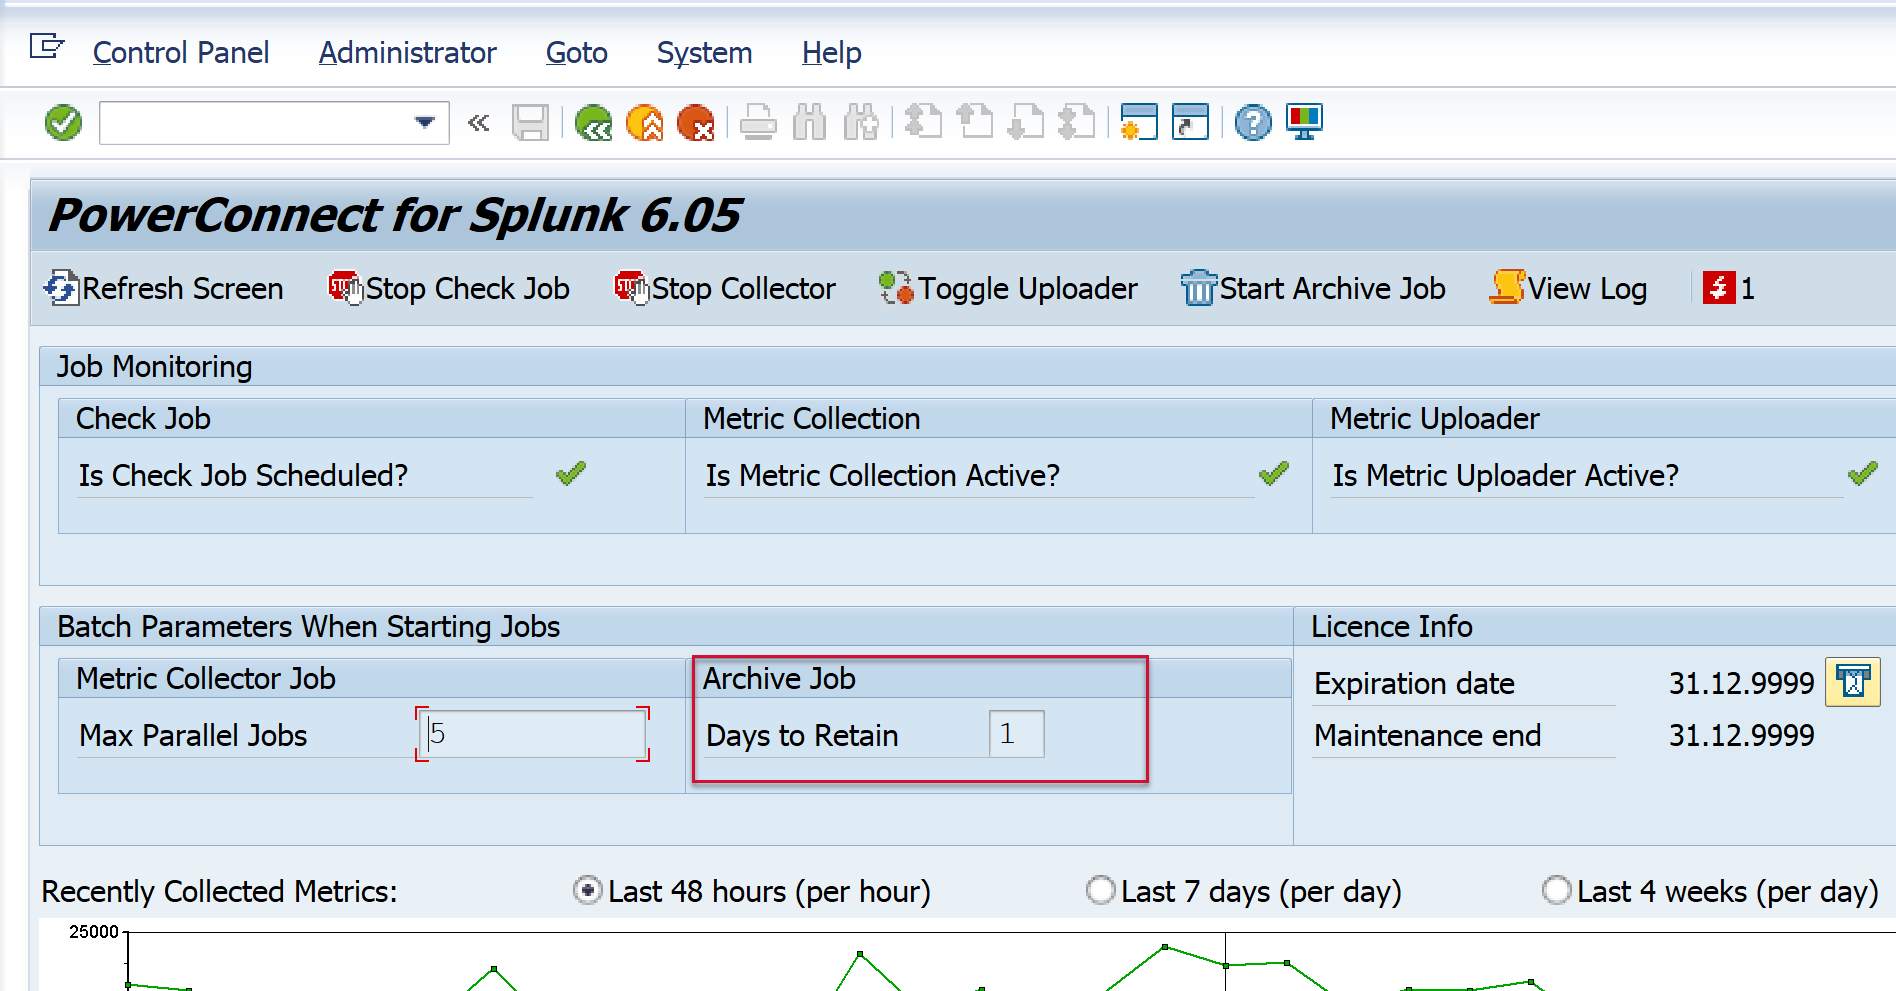Select Last 4 weeks (per day) radio
This screenshot has width=1896, height=991.
click(x=1556, y=890)
